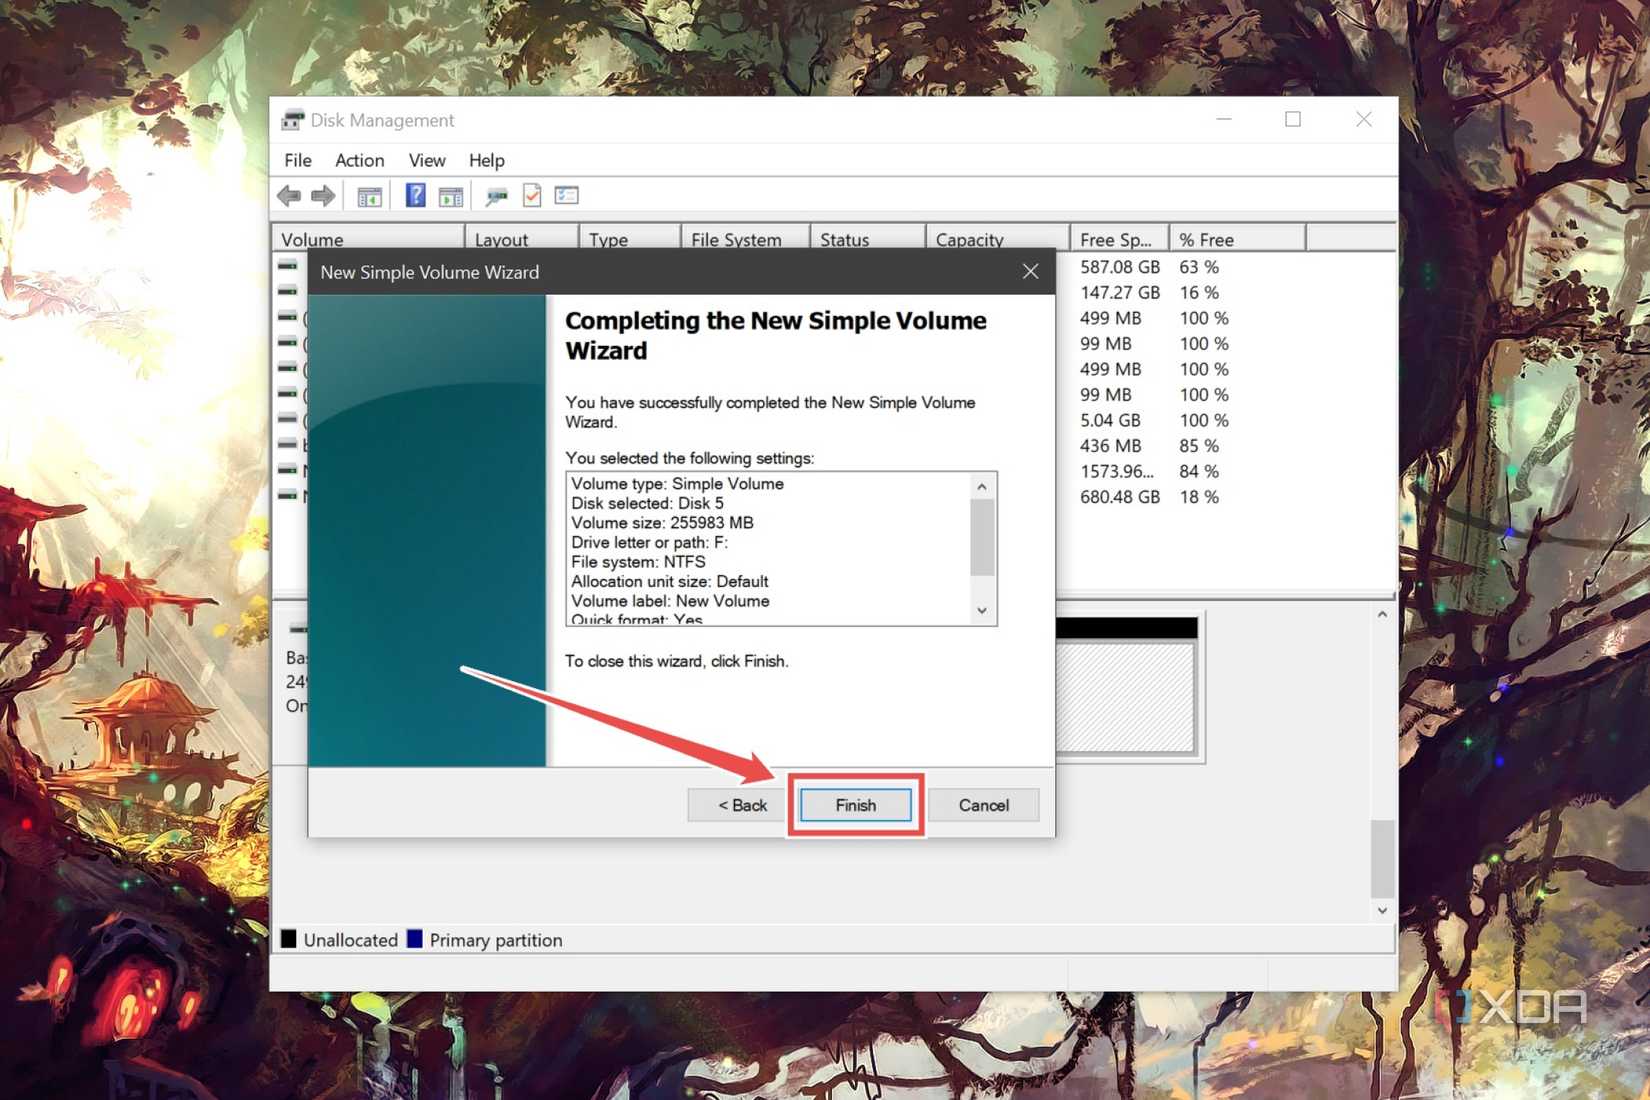
Task: Click the Primary partition legend label
Action: (496, 940)
